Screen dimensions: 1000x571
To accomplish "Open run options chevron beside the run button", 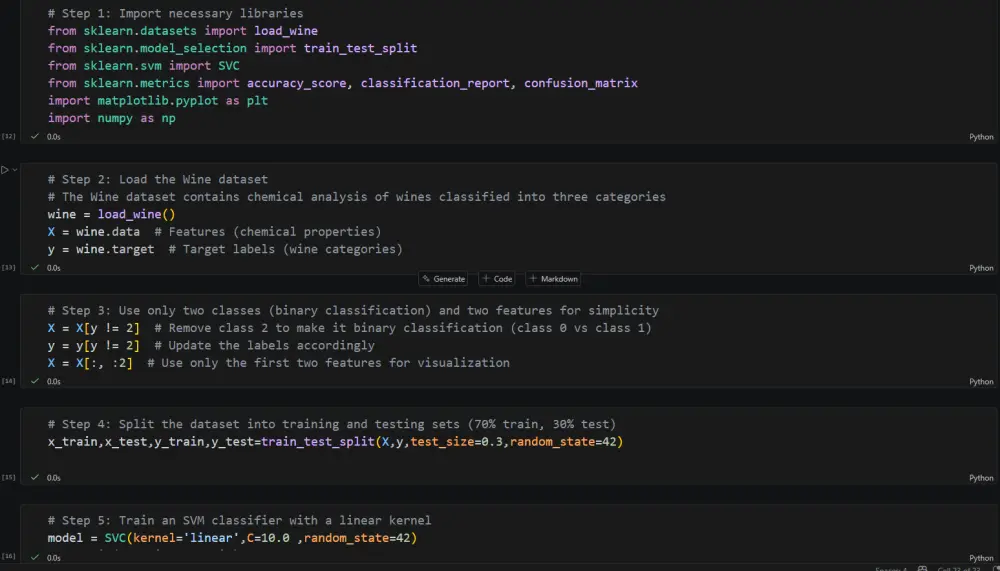I will pos(15,170).
